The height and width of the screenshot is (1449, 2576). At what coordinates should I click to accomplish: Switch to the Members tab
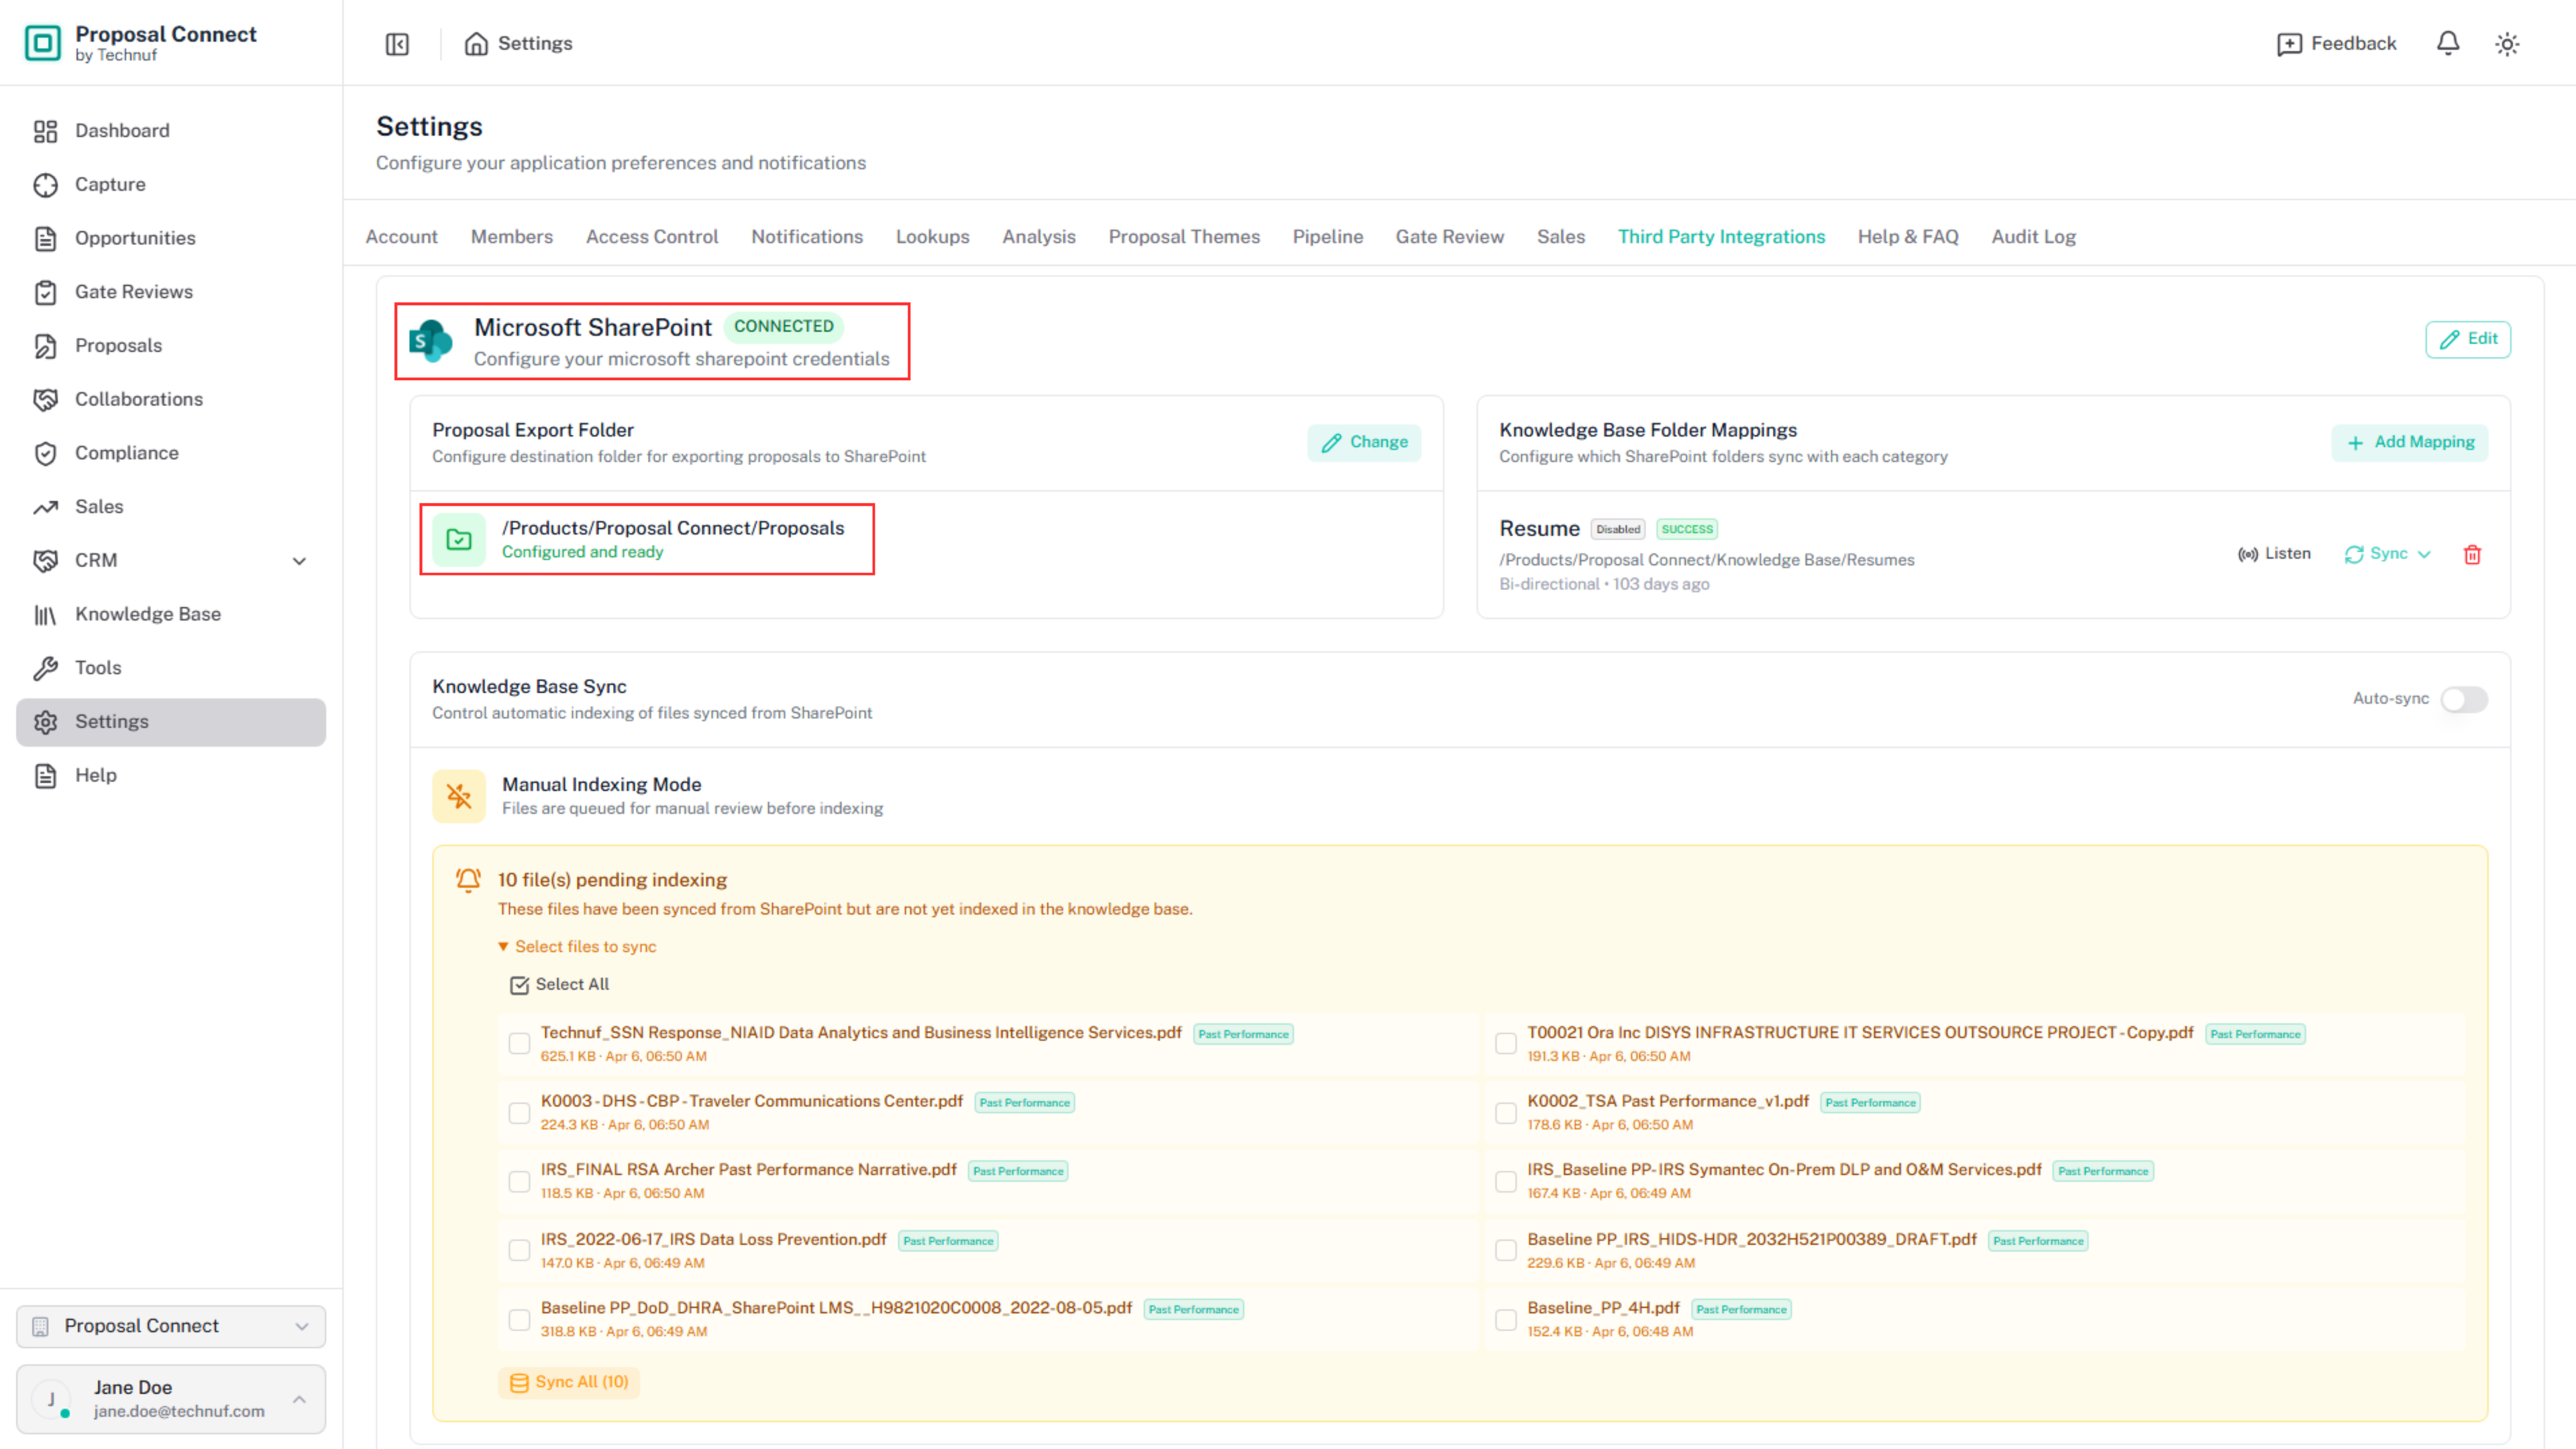512,237
